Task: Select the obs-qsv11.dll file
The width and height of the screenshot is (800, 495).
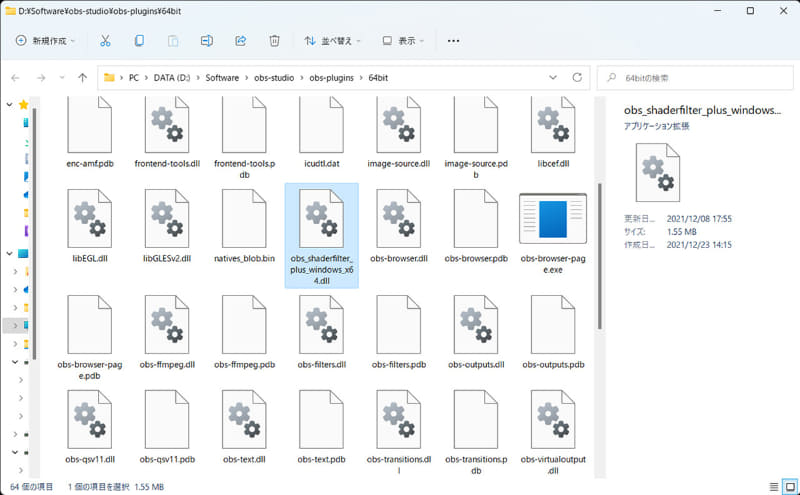Action: 90,427
